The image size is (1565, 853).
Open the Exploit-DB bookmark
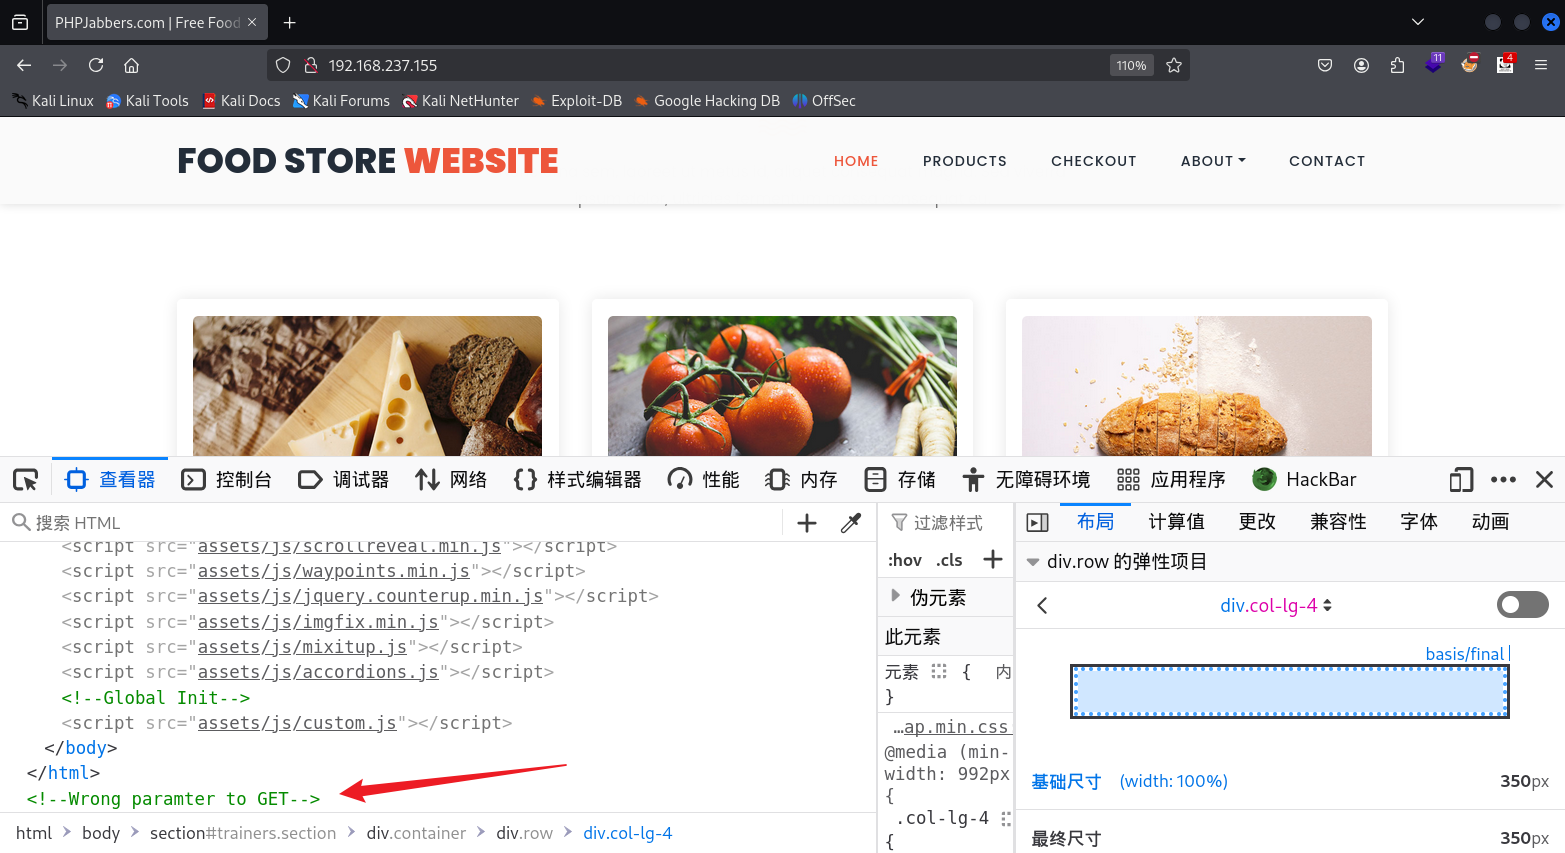coord(577,101)
